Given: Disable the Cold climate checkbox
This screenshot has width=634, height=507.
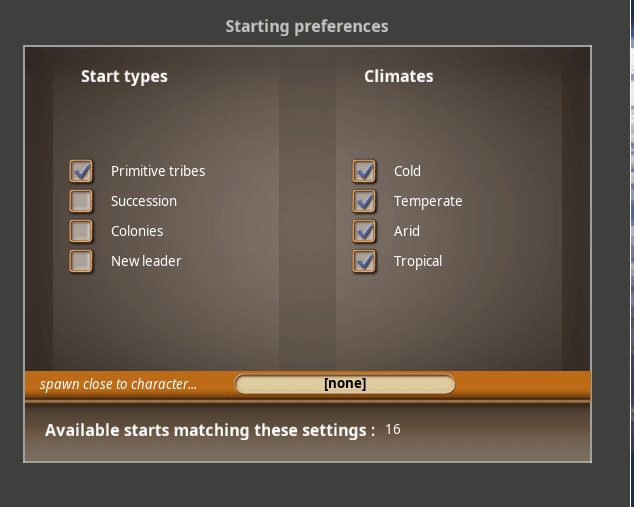Looking at the screenshot, I should point(365,171).
